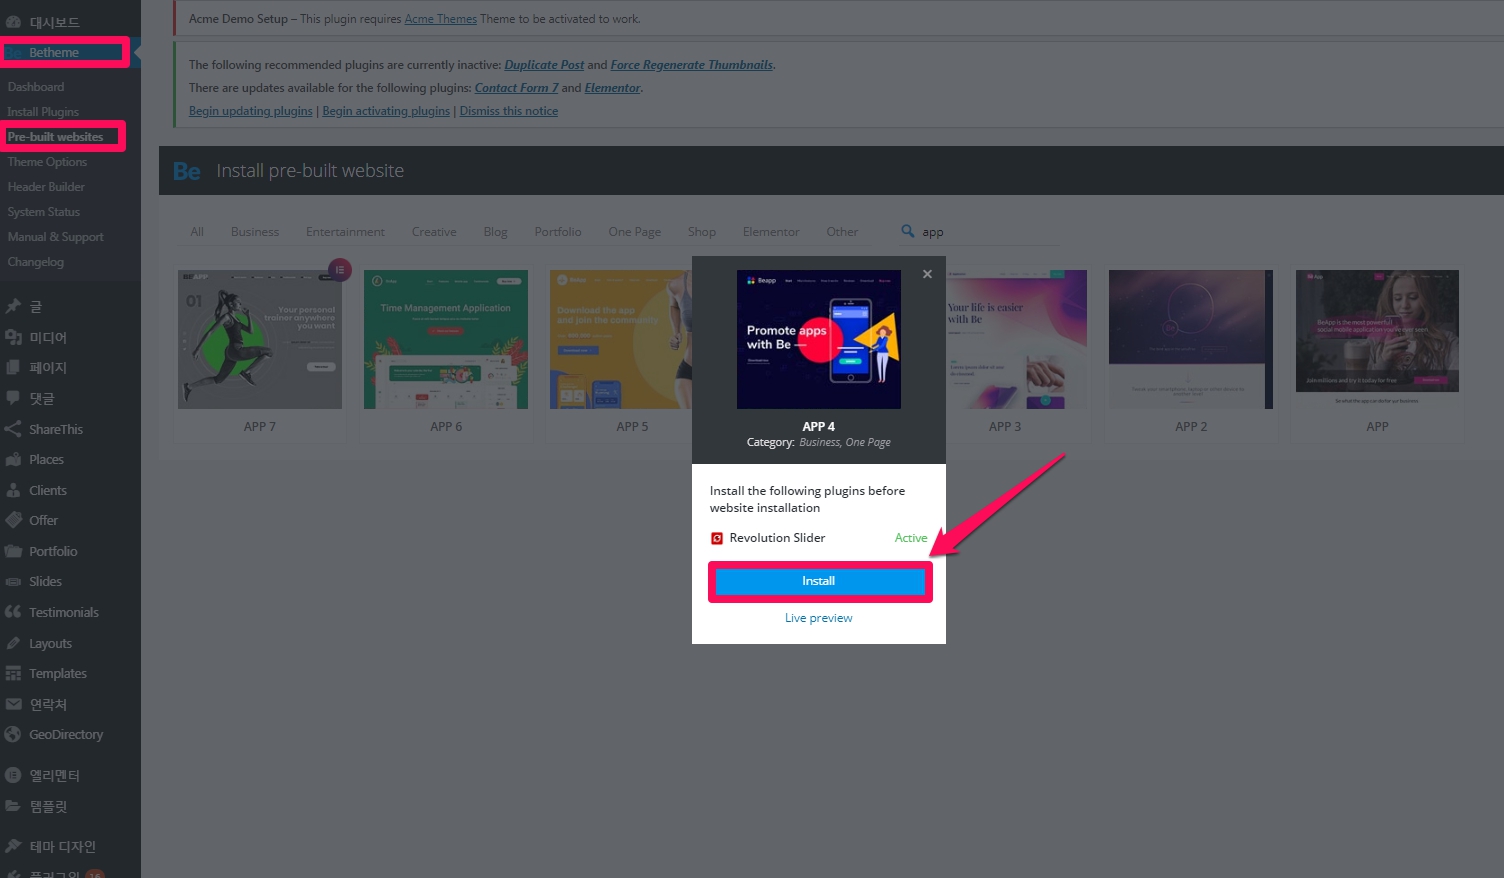Click the Testimonials quote icon
Viewport: 1504px width, 878px height.
point(13,612)
